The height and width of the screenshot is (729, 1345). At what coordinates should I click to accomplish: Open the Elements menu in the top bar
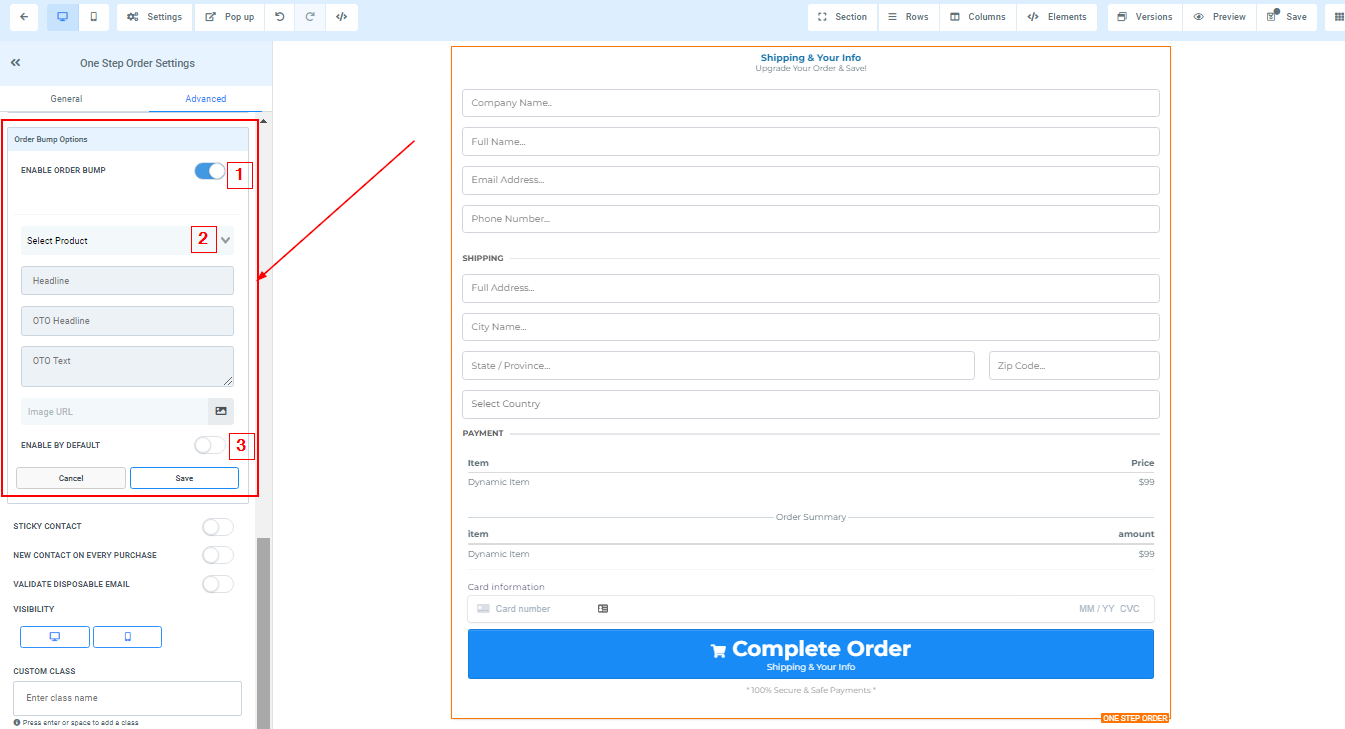click(1057, 17)
